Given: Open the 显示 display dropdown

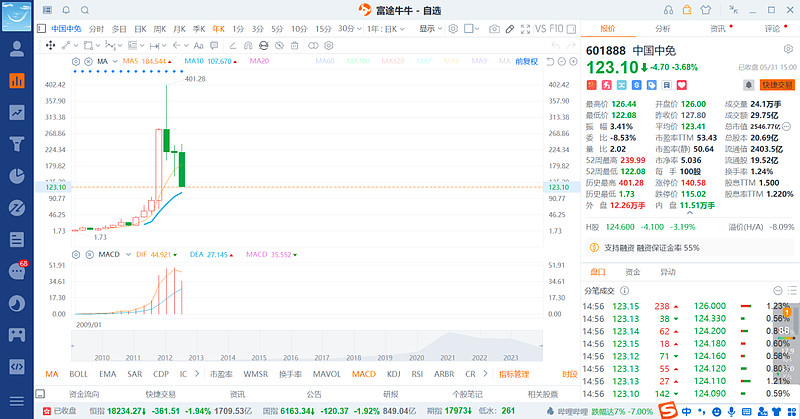Looking at the screenshot, I should tap(431, 29).
